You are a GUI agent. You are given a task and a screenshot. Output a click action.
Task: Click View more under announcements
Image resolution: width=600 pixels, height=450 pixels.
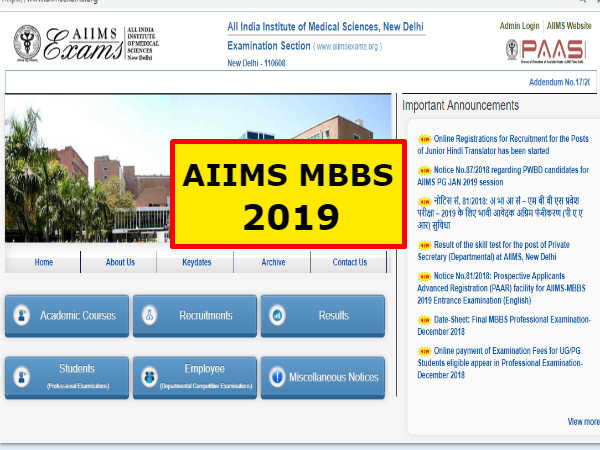tap(584, 422)
